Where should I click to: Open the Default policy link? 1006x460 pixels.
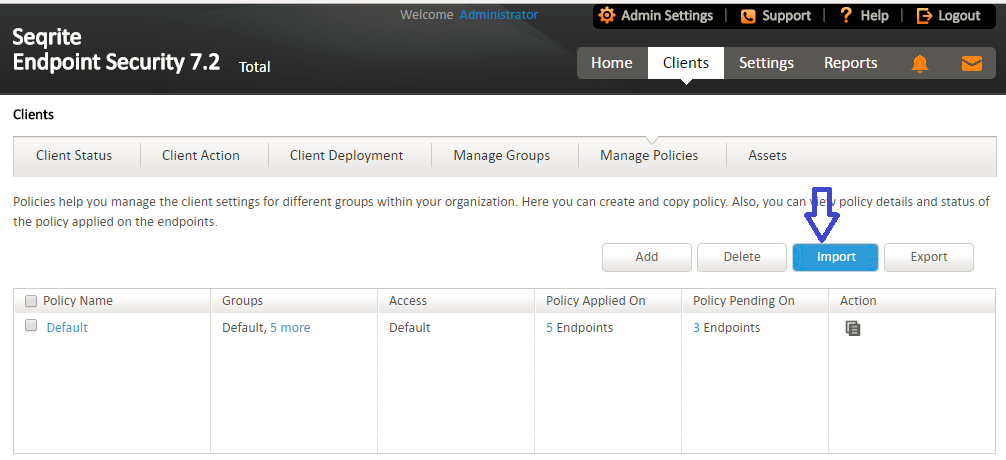tap(67, 327)
